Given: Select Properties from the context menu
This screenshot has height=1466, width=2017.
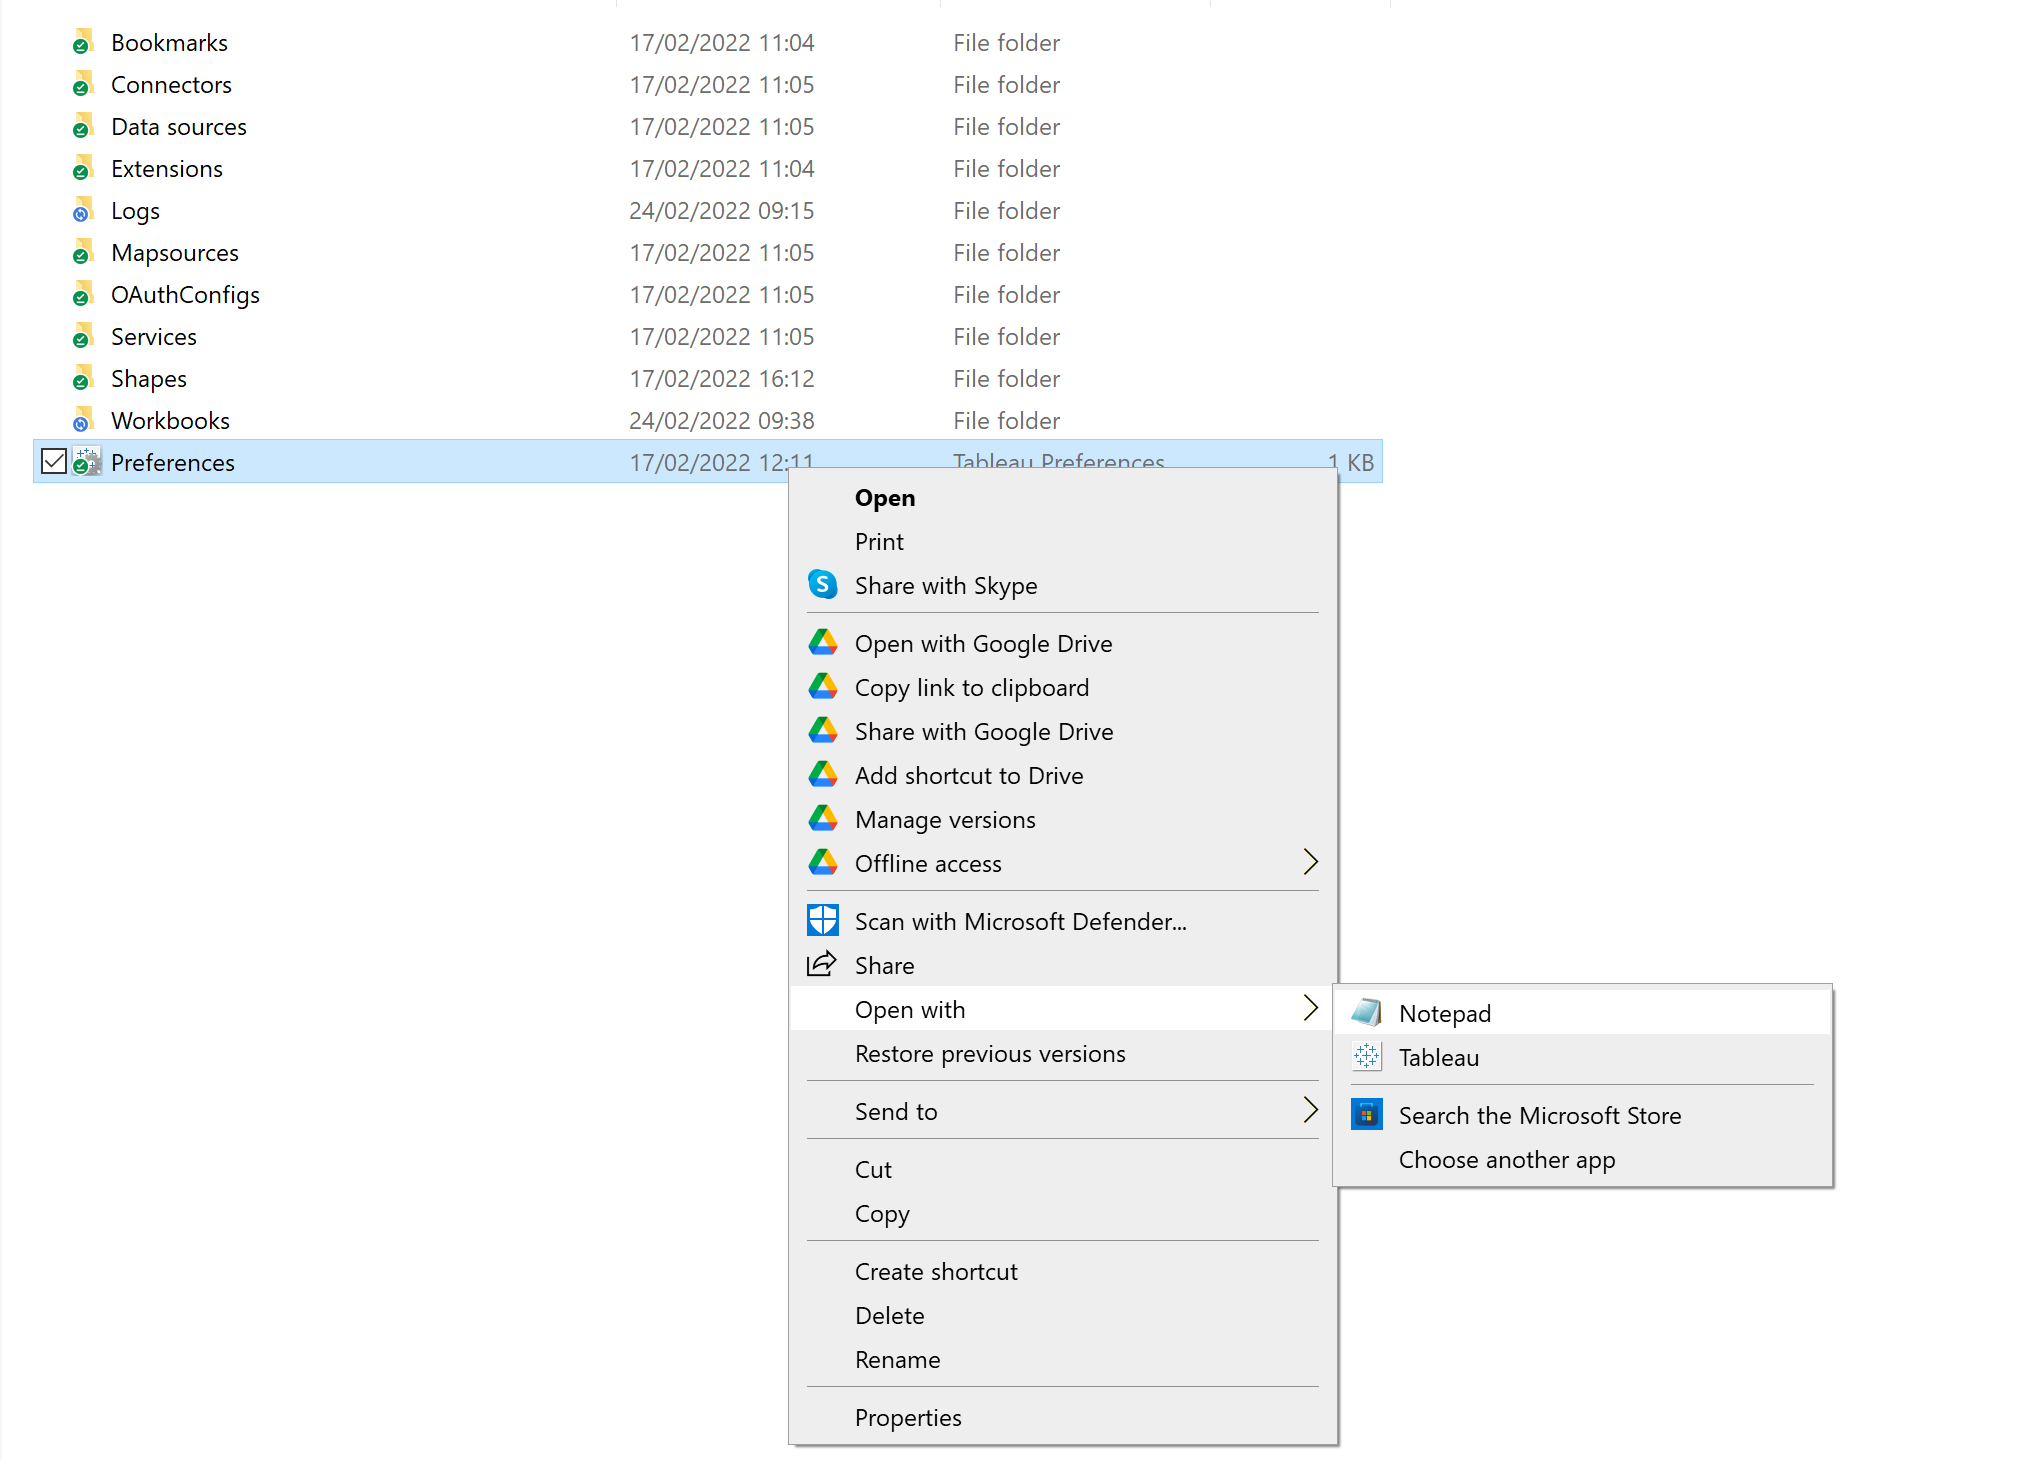Looking at the screenshot, I should point(907,1417).
